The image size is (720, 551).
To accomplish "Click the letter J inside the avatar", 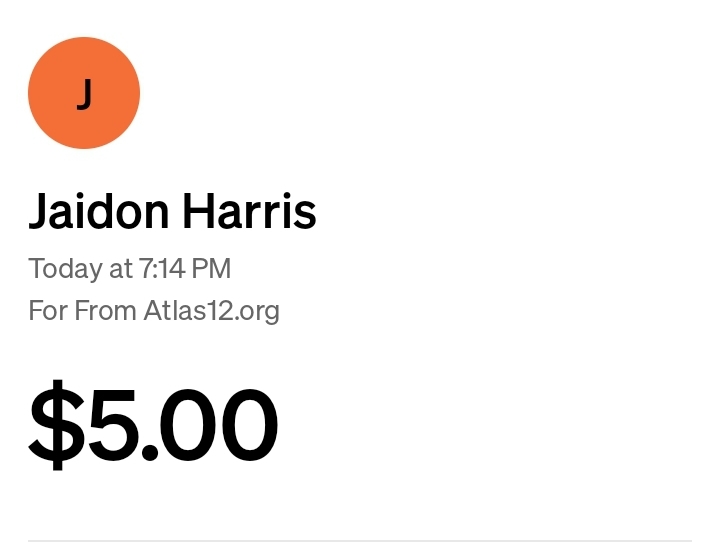I will [84, 94].
